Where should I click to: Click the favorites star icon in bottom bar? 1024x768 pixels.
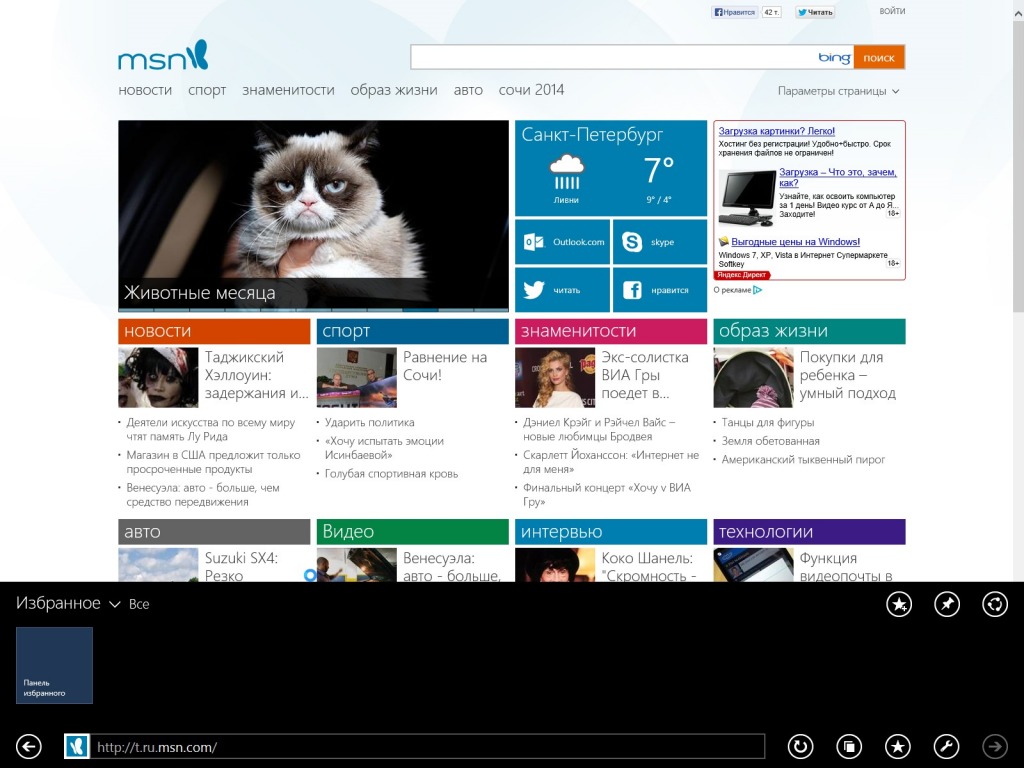(898, 746)
